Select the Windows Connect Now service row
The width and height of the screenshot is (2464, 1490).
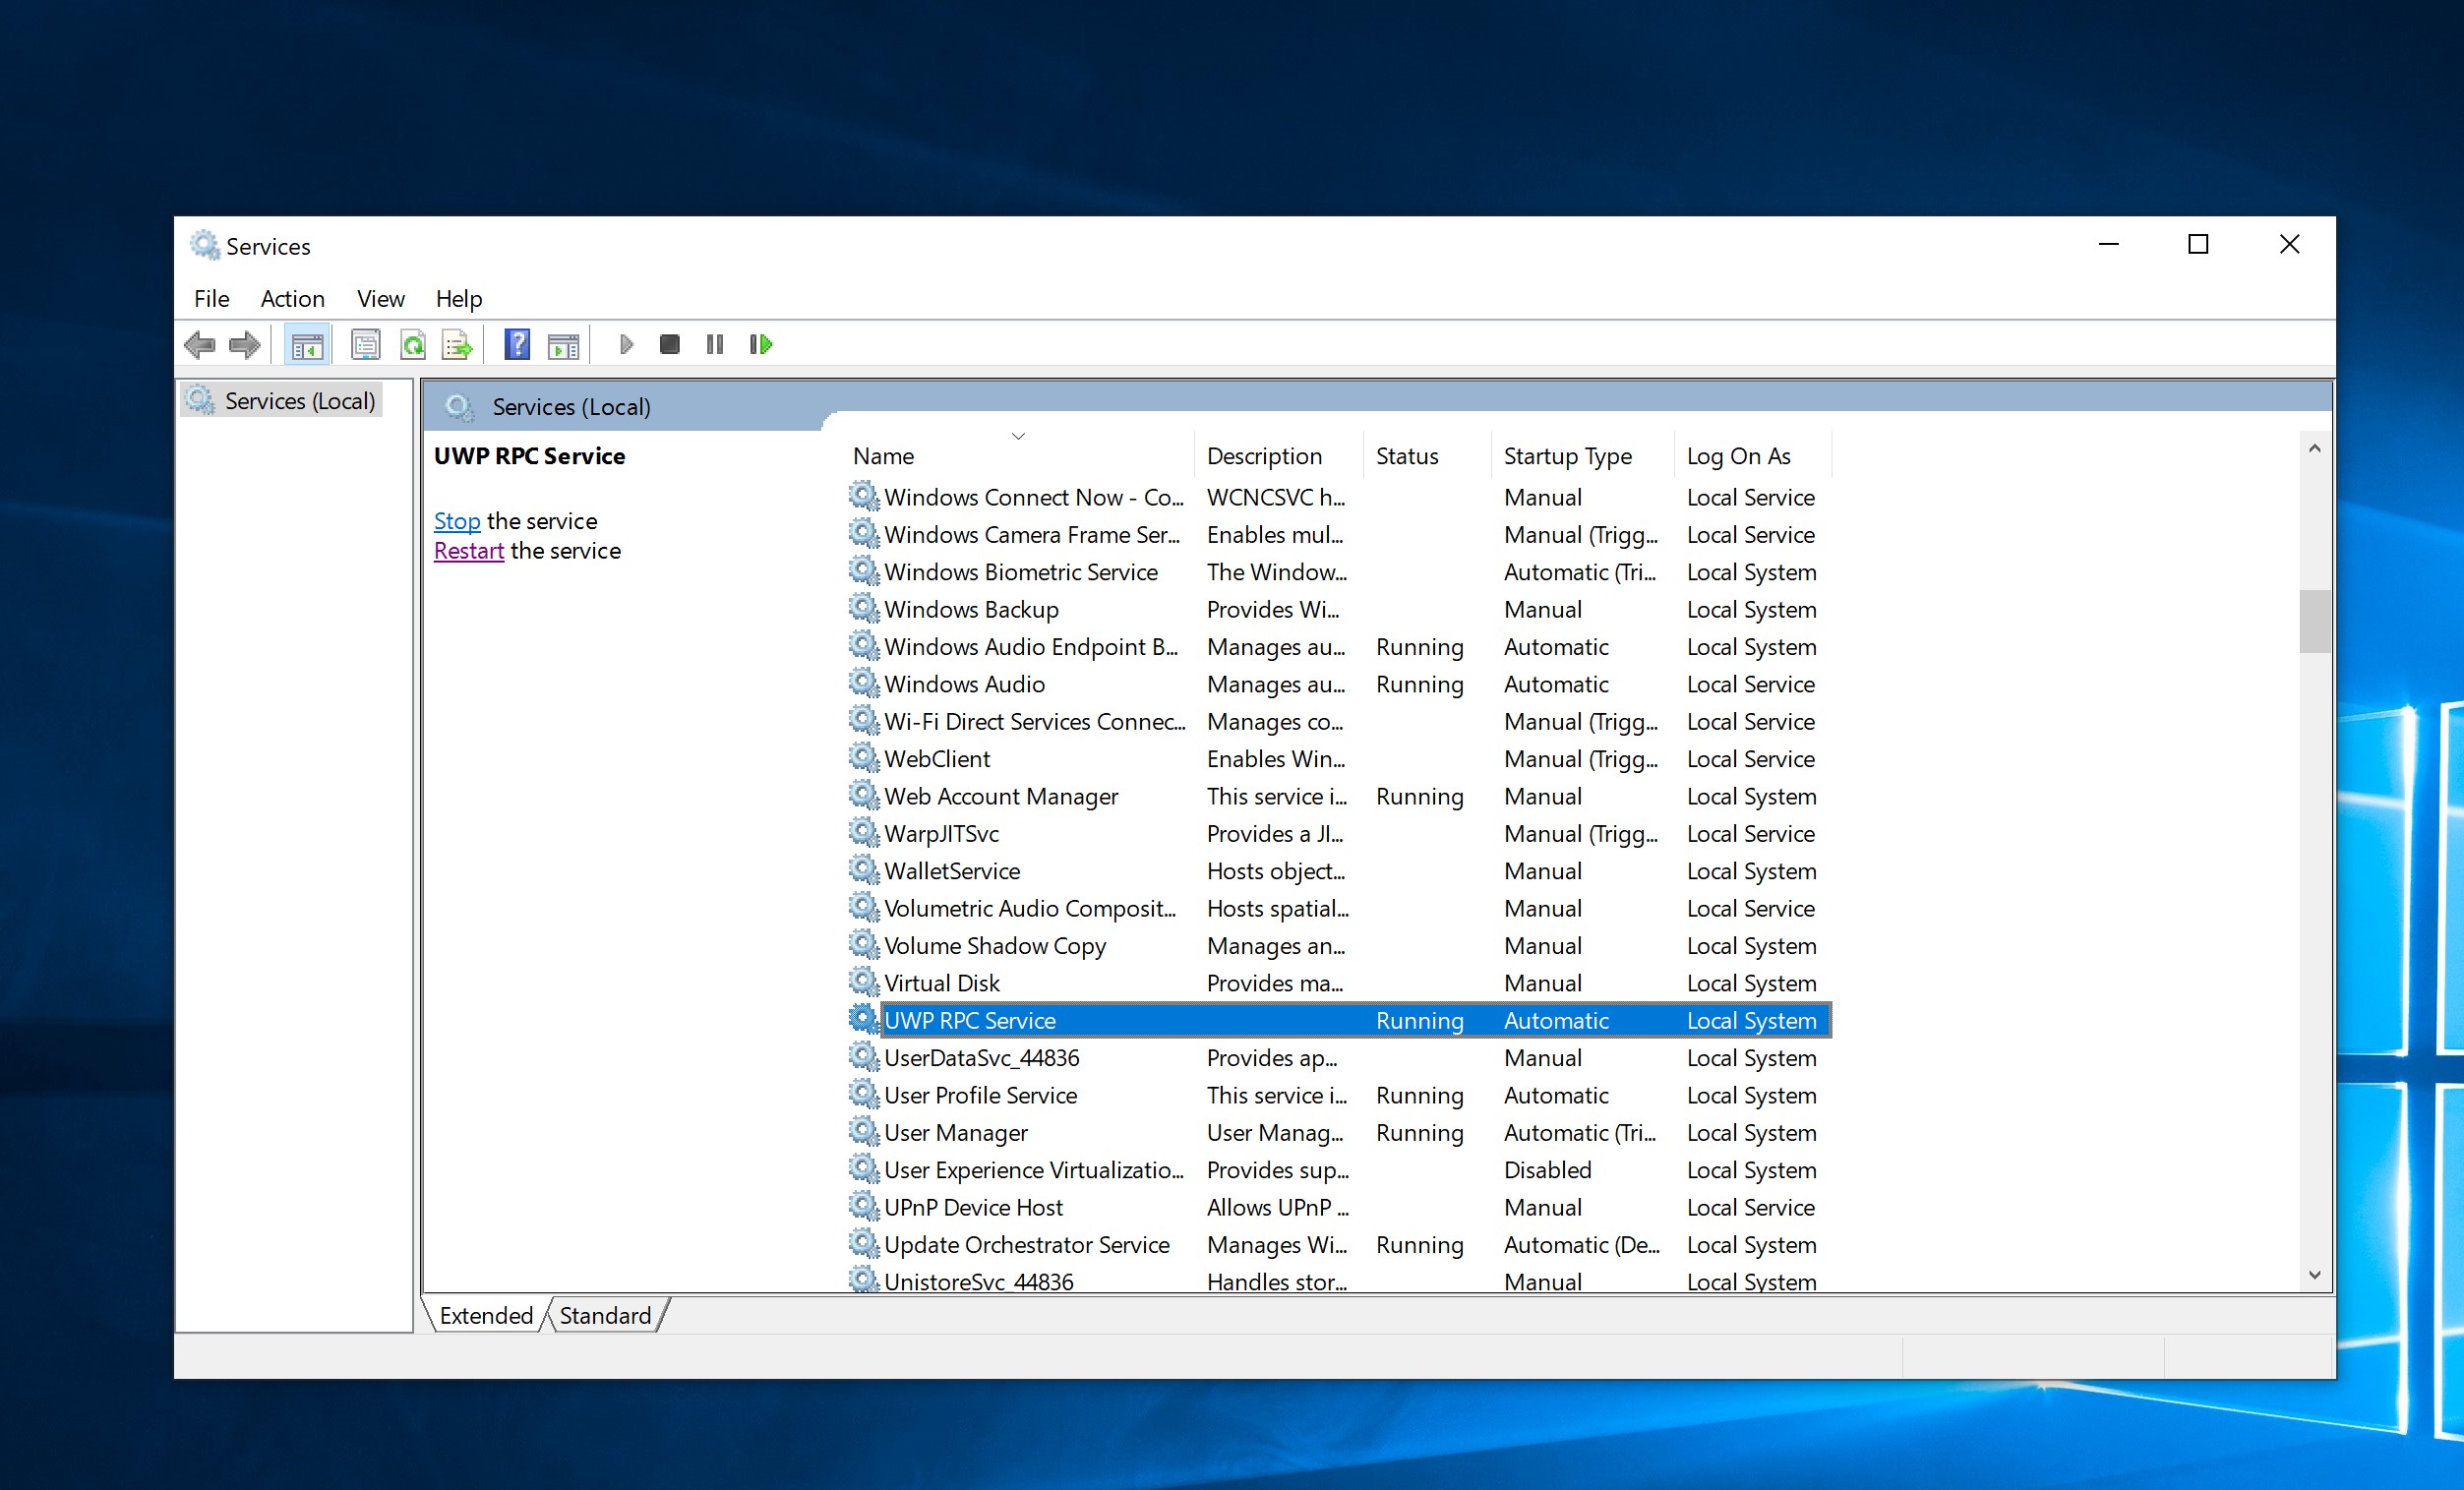(1339, 497)
